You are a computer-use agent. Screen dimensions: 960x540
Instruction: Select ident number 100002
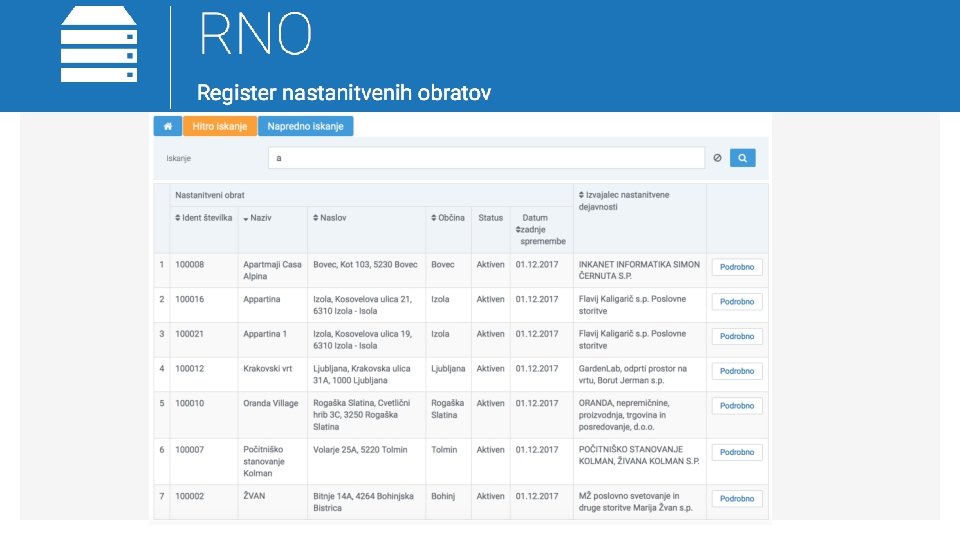point(190,497)
